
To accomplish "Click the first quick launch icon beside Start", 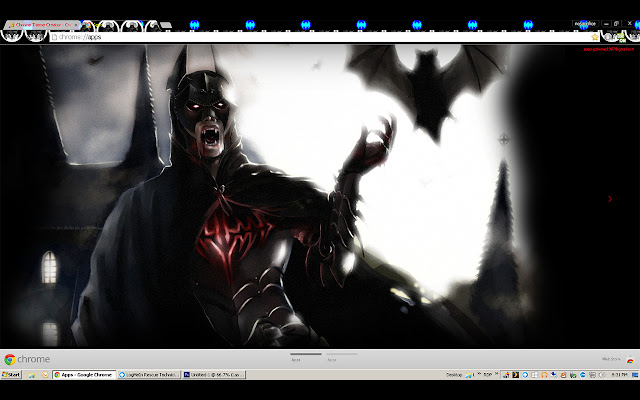I will click(31, 375).
